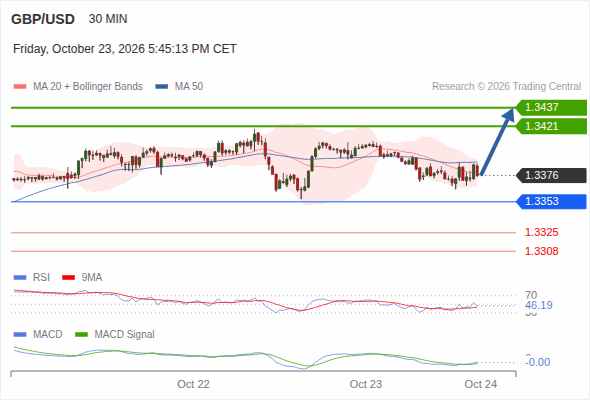
Task: Click the 9MA legend label
Action: (x=92, y=278)
